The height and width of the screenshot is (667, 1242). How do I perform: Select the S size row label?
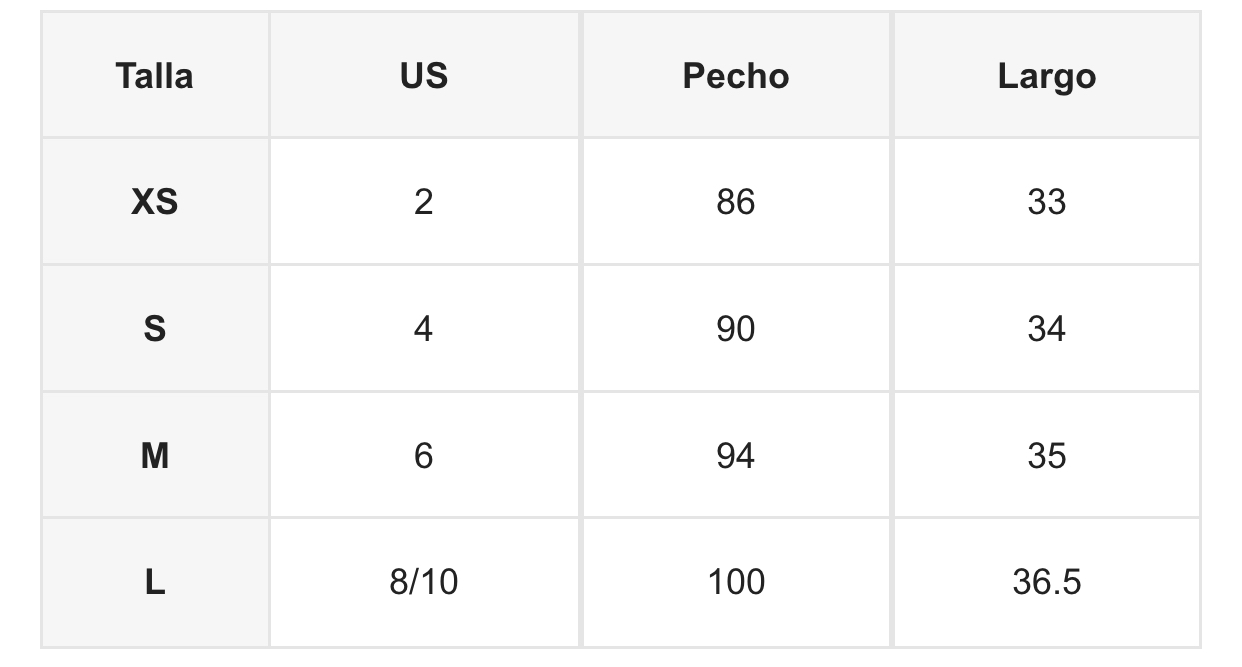coord(154,329)
